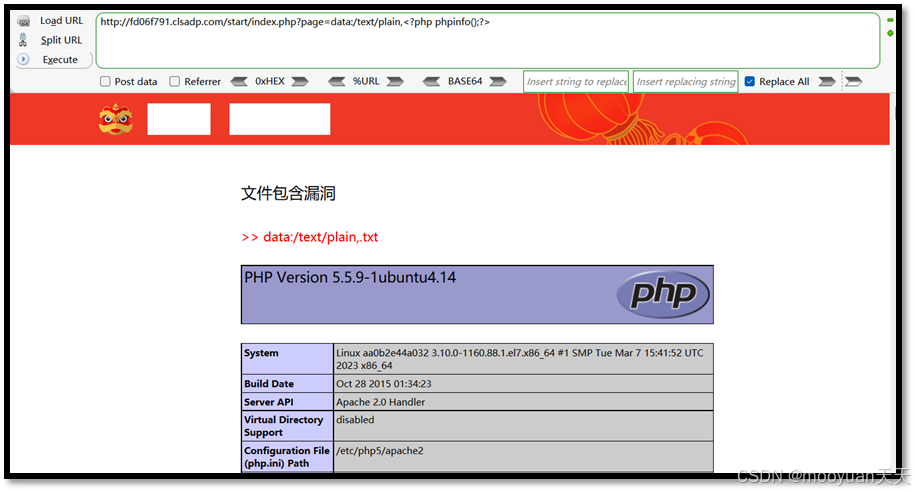Click the 文件包含漏洞 heading
This screenshot has width=915, height=492.
(288, 193)
